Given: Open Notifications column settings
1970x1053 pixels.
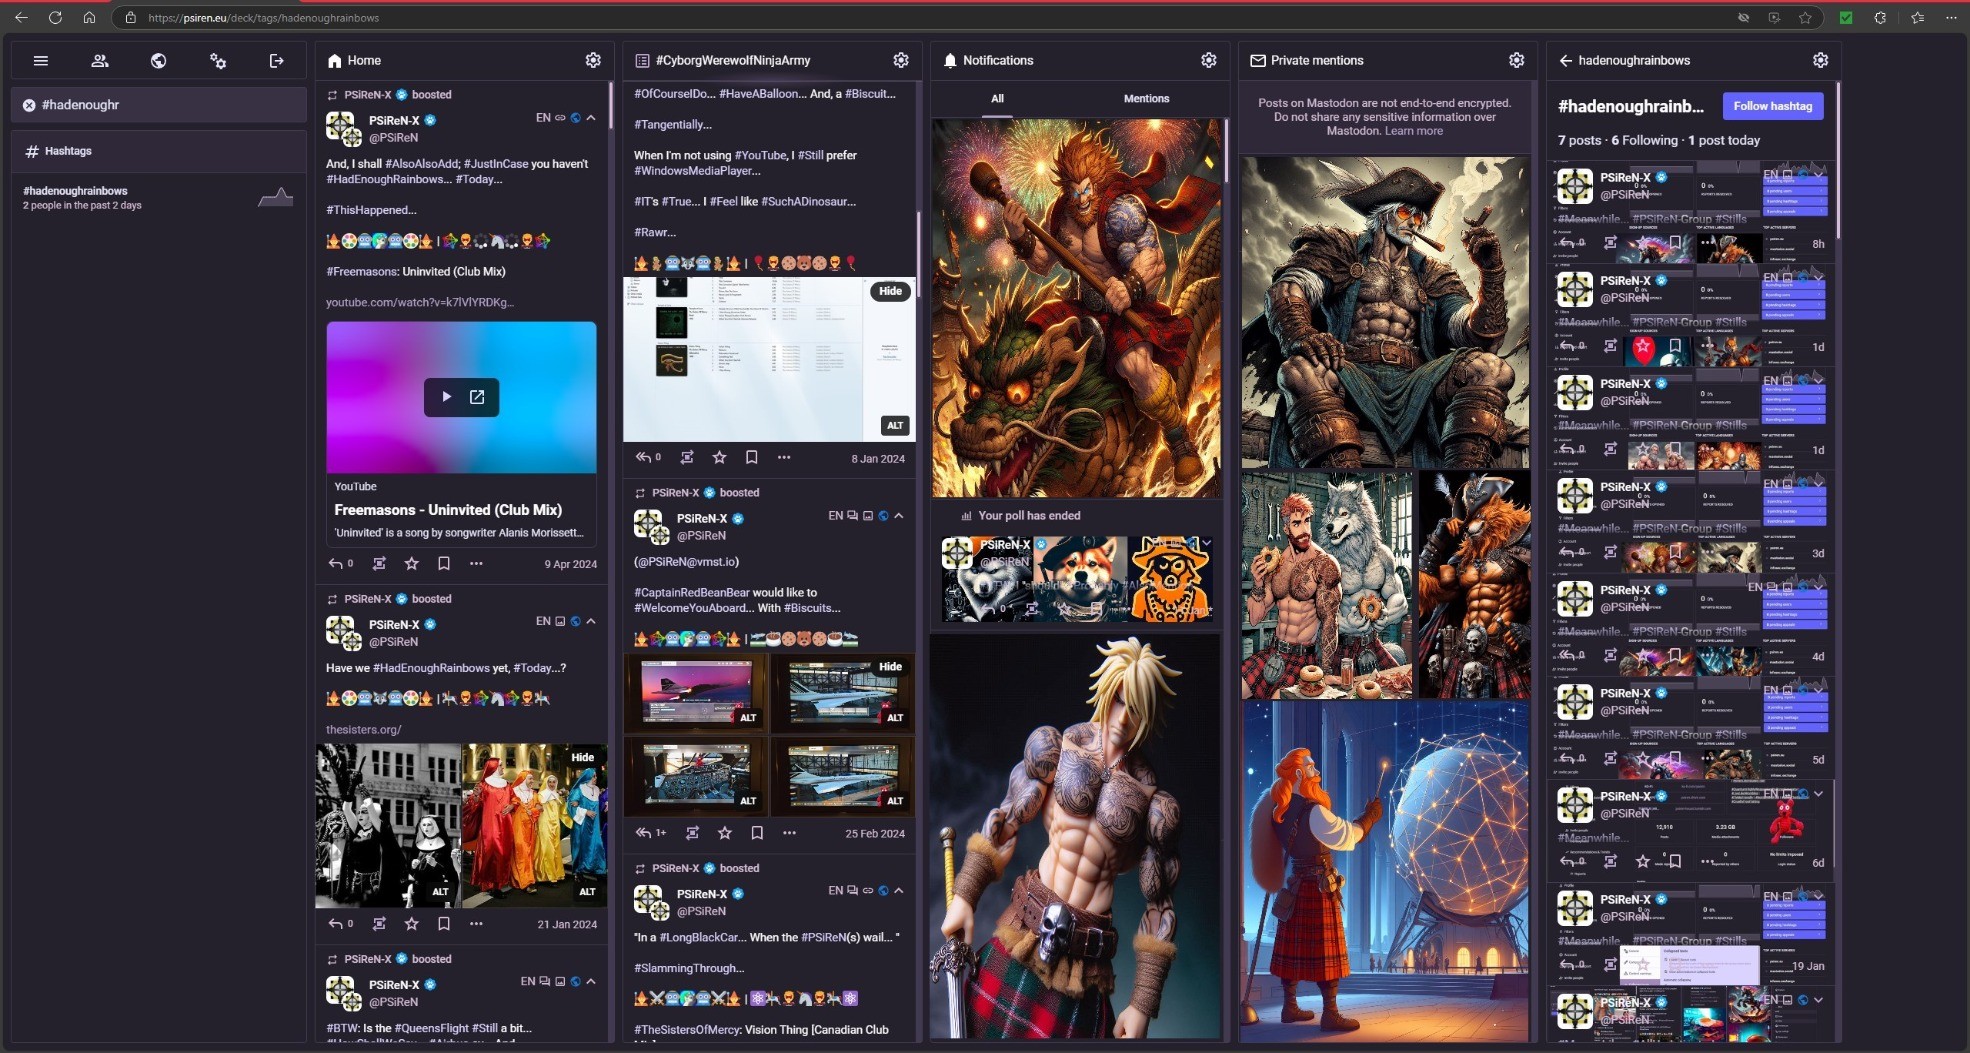Looking at the screenshot, I should [x=1208, y=61].
